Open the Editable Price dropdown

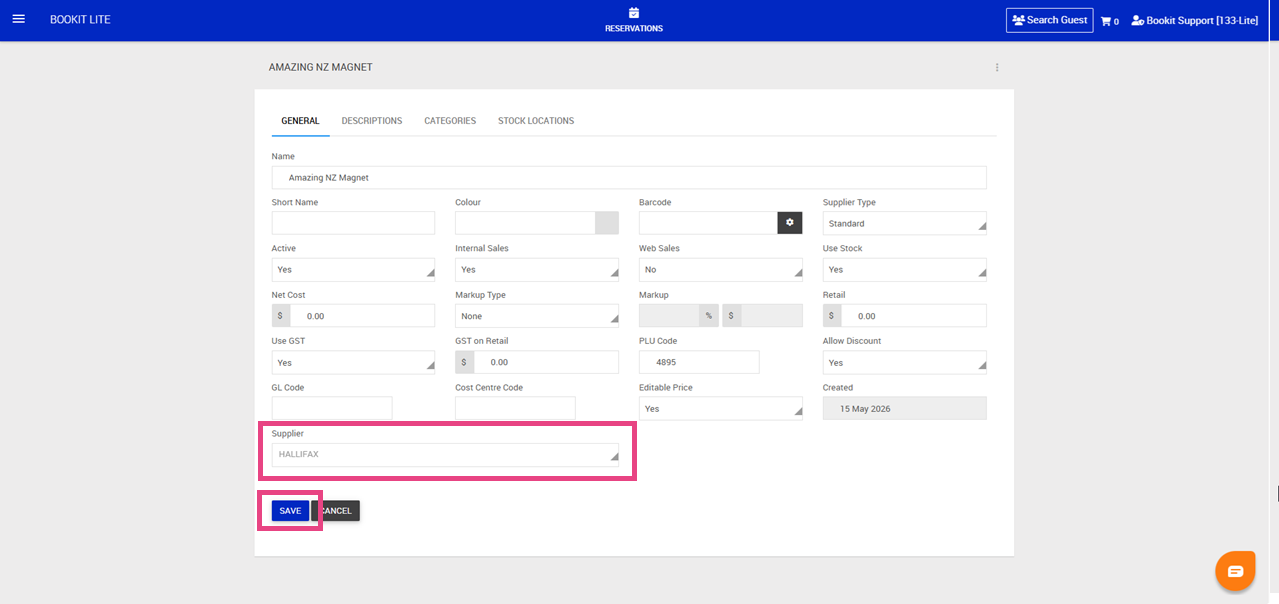pos(721,408)
